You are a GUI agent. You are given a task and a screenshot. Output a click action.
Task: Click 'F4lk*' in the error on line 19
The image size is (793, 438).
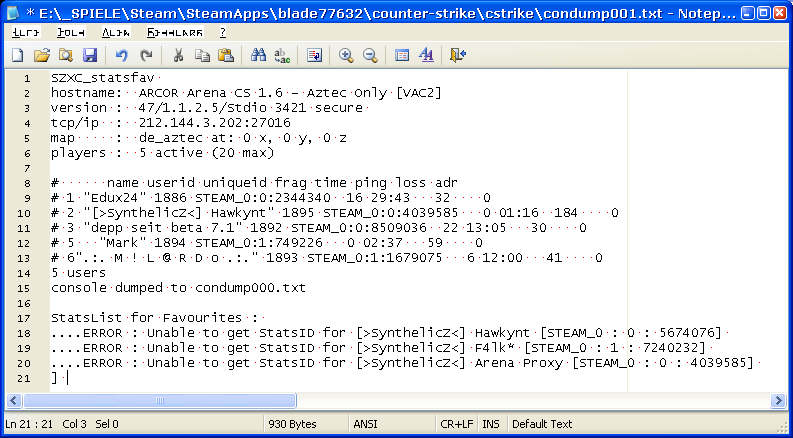494,348
